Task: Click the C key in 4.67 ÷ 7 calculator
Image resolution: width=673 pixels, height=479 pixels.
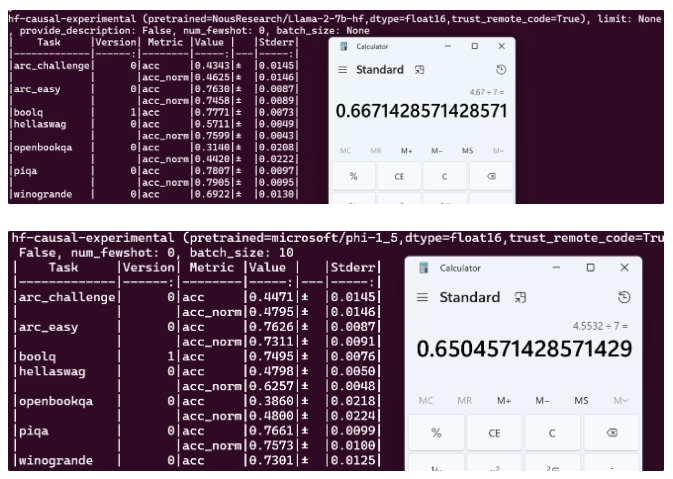Action: pos(445,176)
